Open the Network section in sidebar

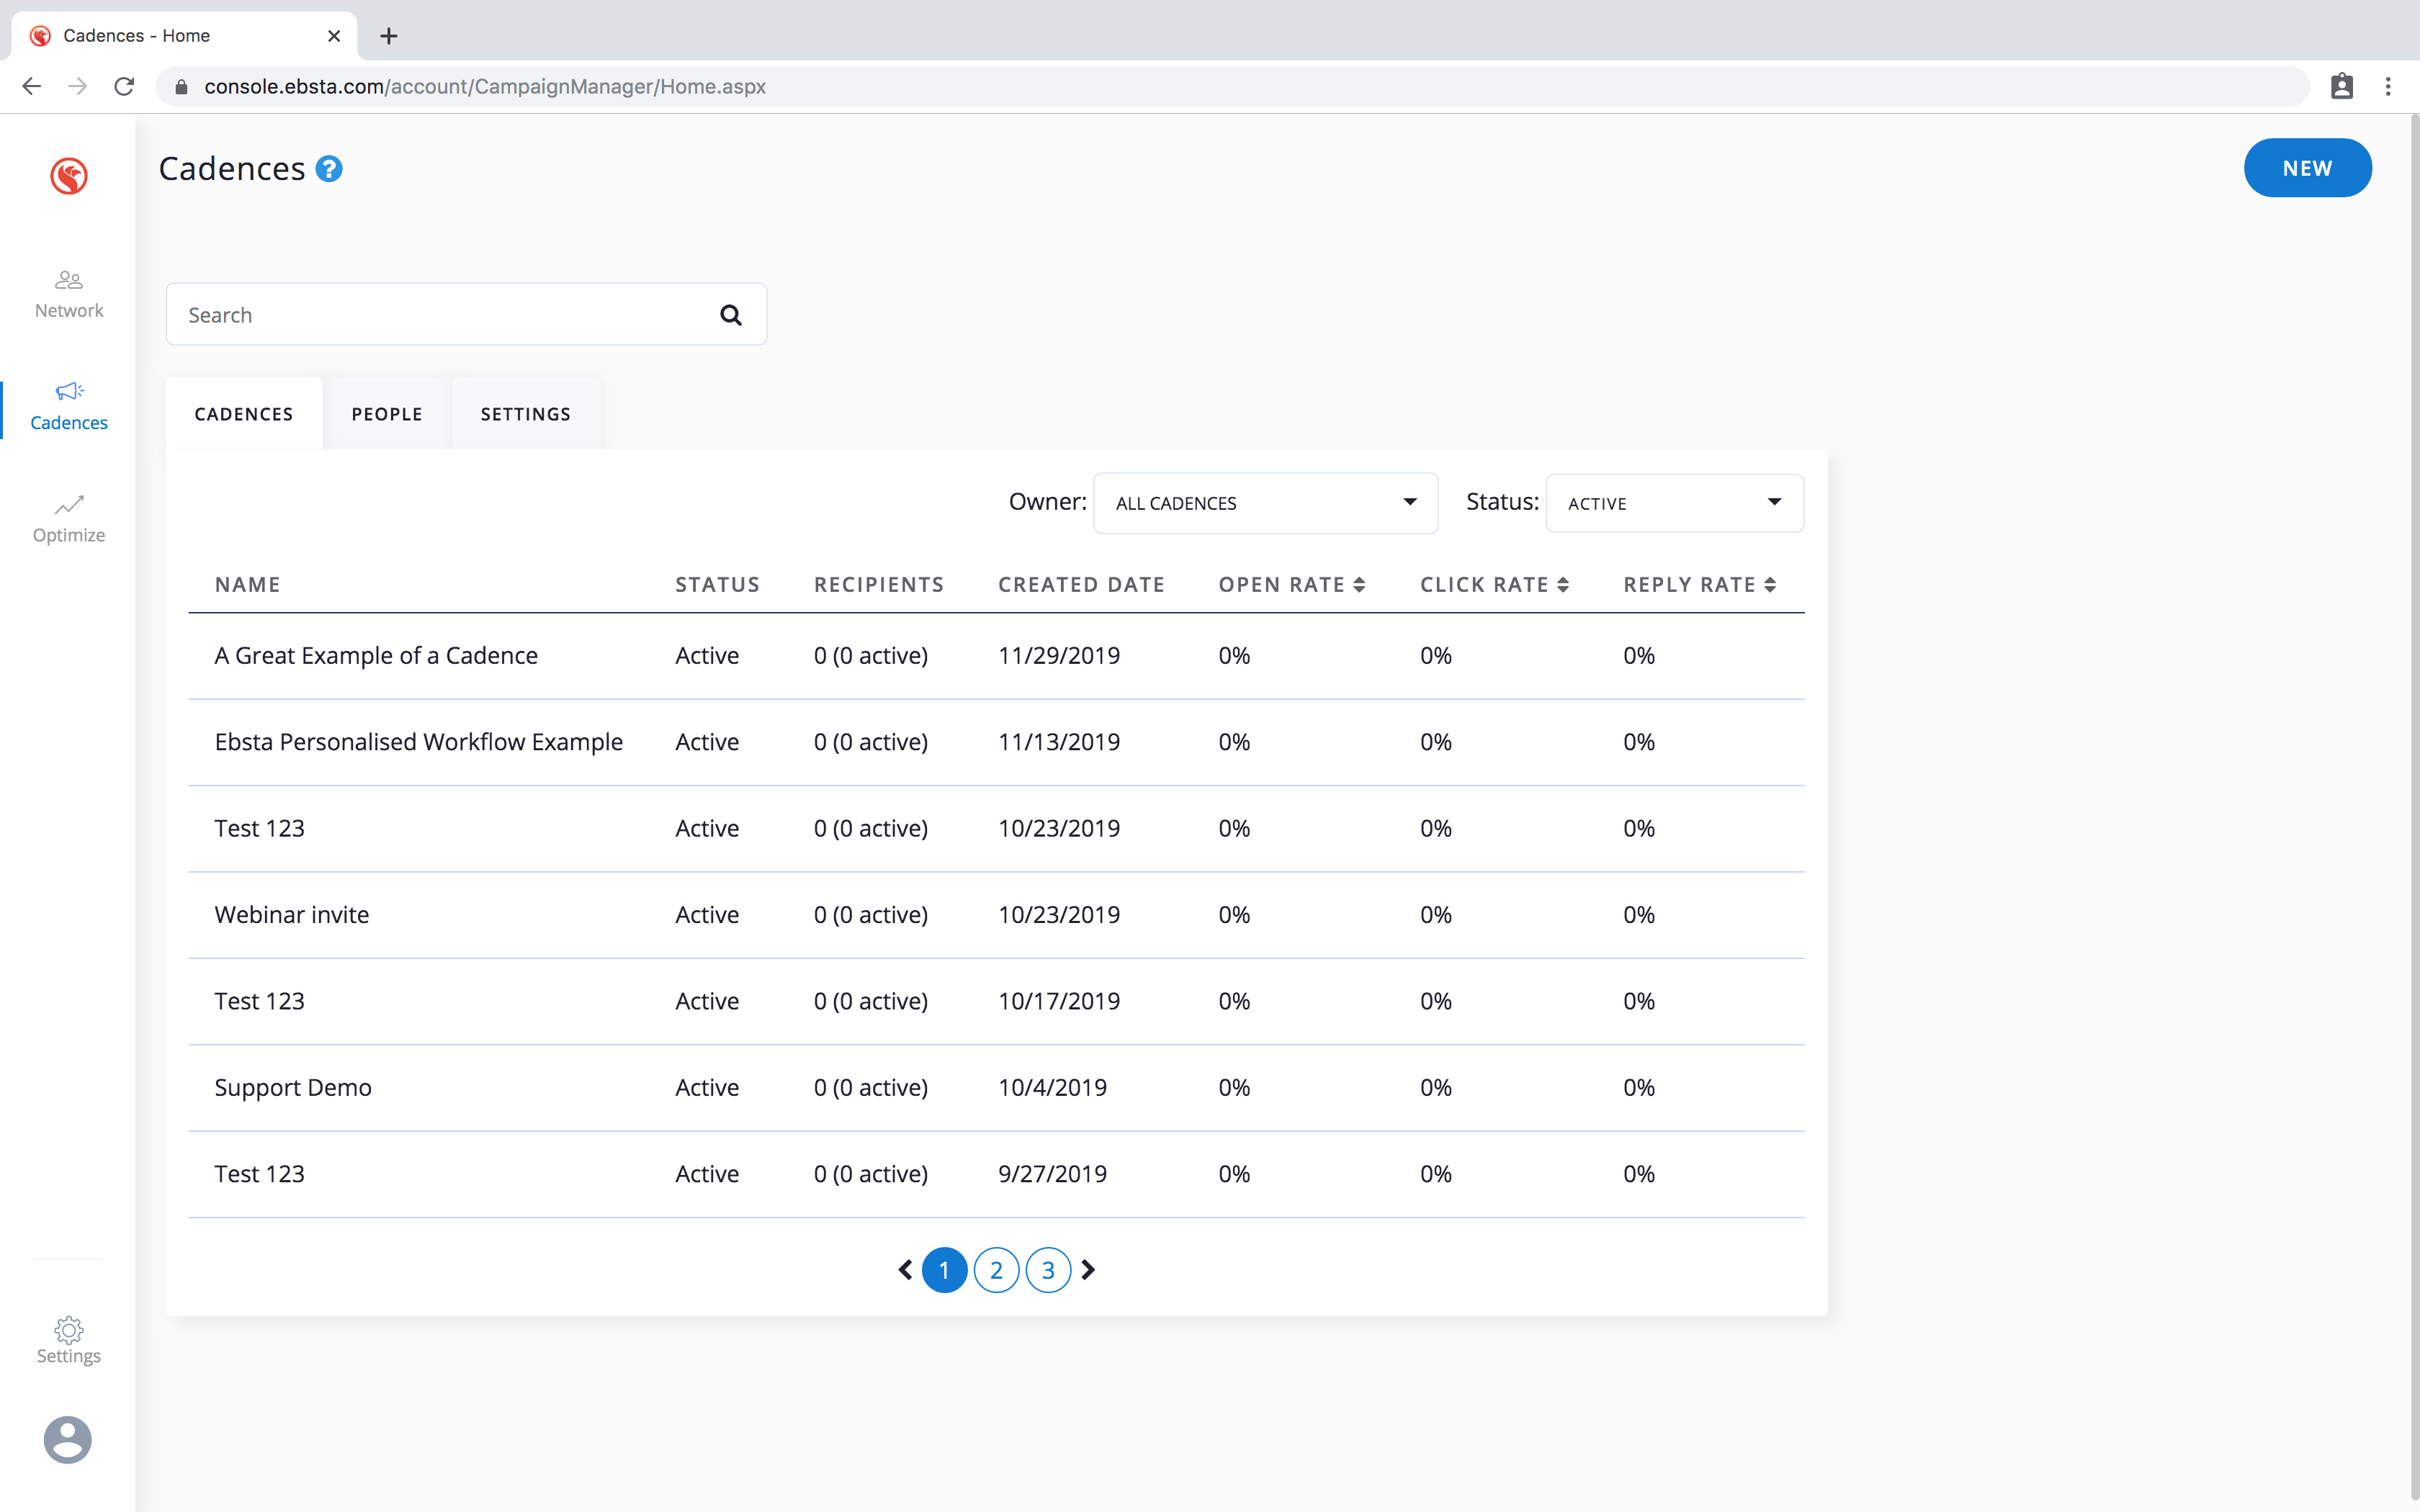pyautogui.click(x=68, y=294)
